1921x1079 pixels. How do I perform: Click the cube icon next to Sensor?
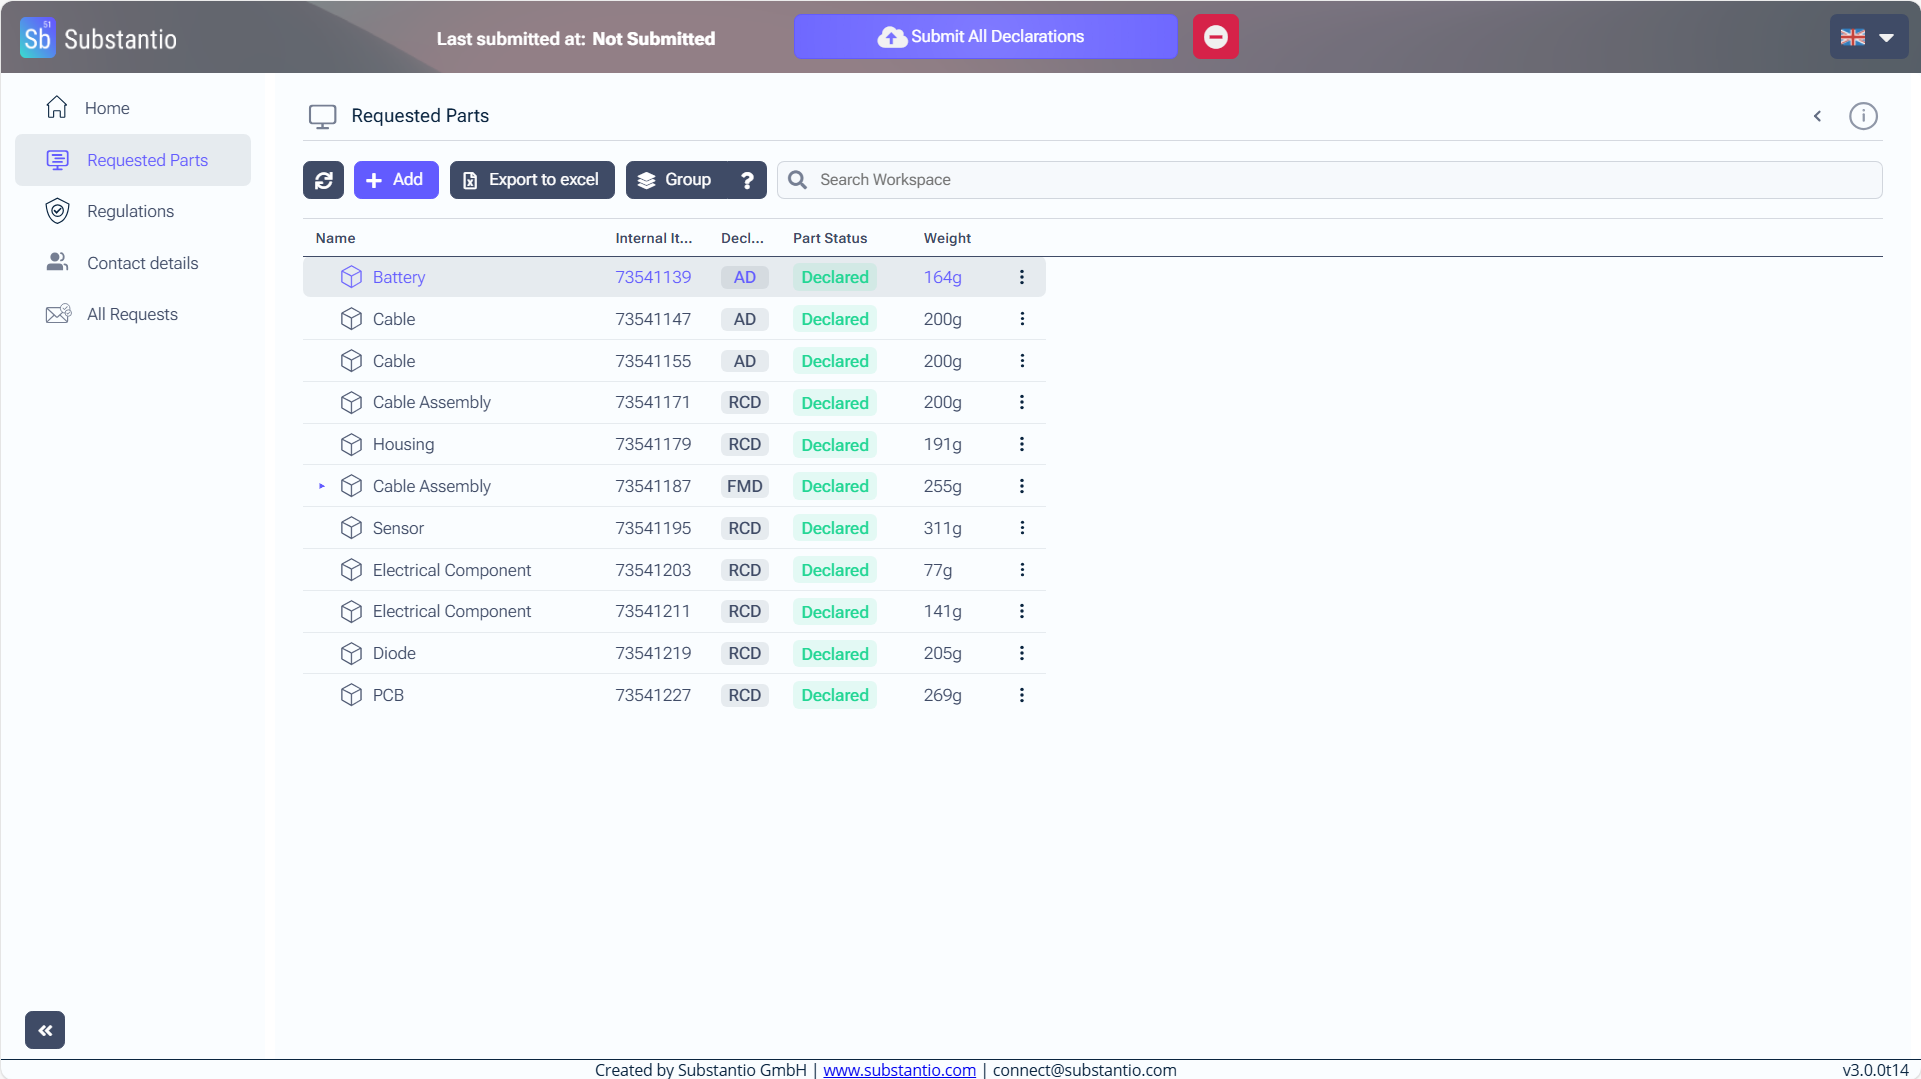[x=351, y=528]
